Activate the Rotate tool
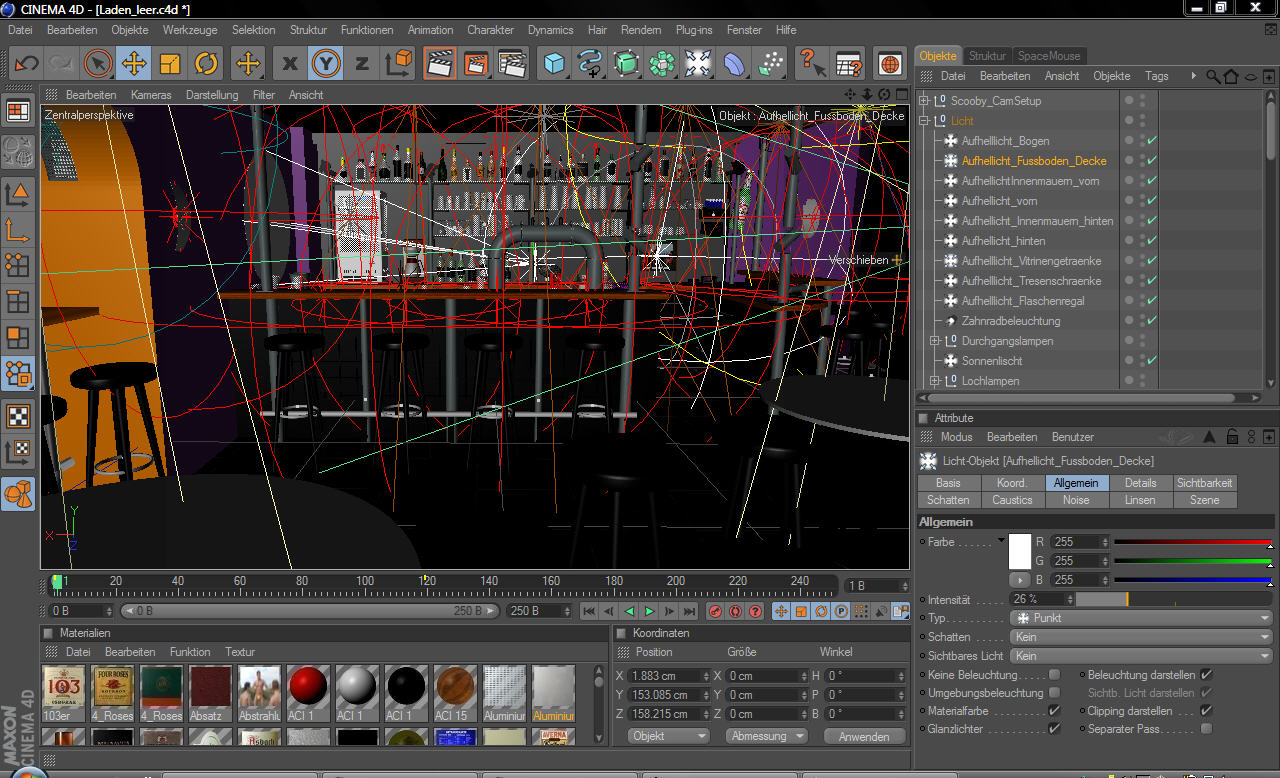Viewport: 1280px width, 778px height. coord(206,64)
